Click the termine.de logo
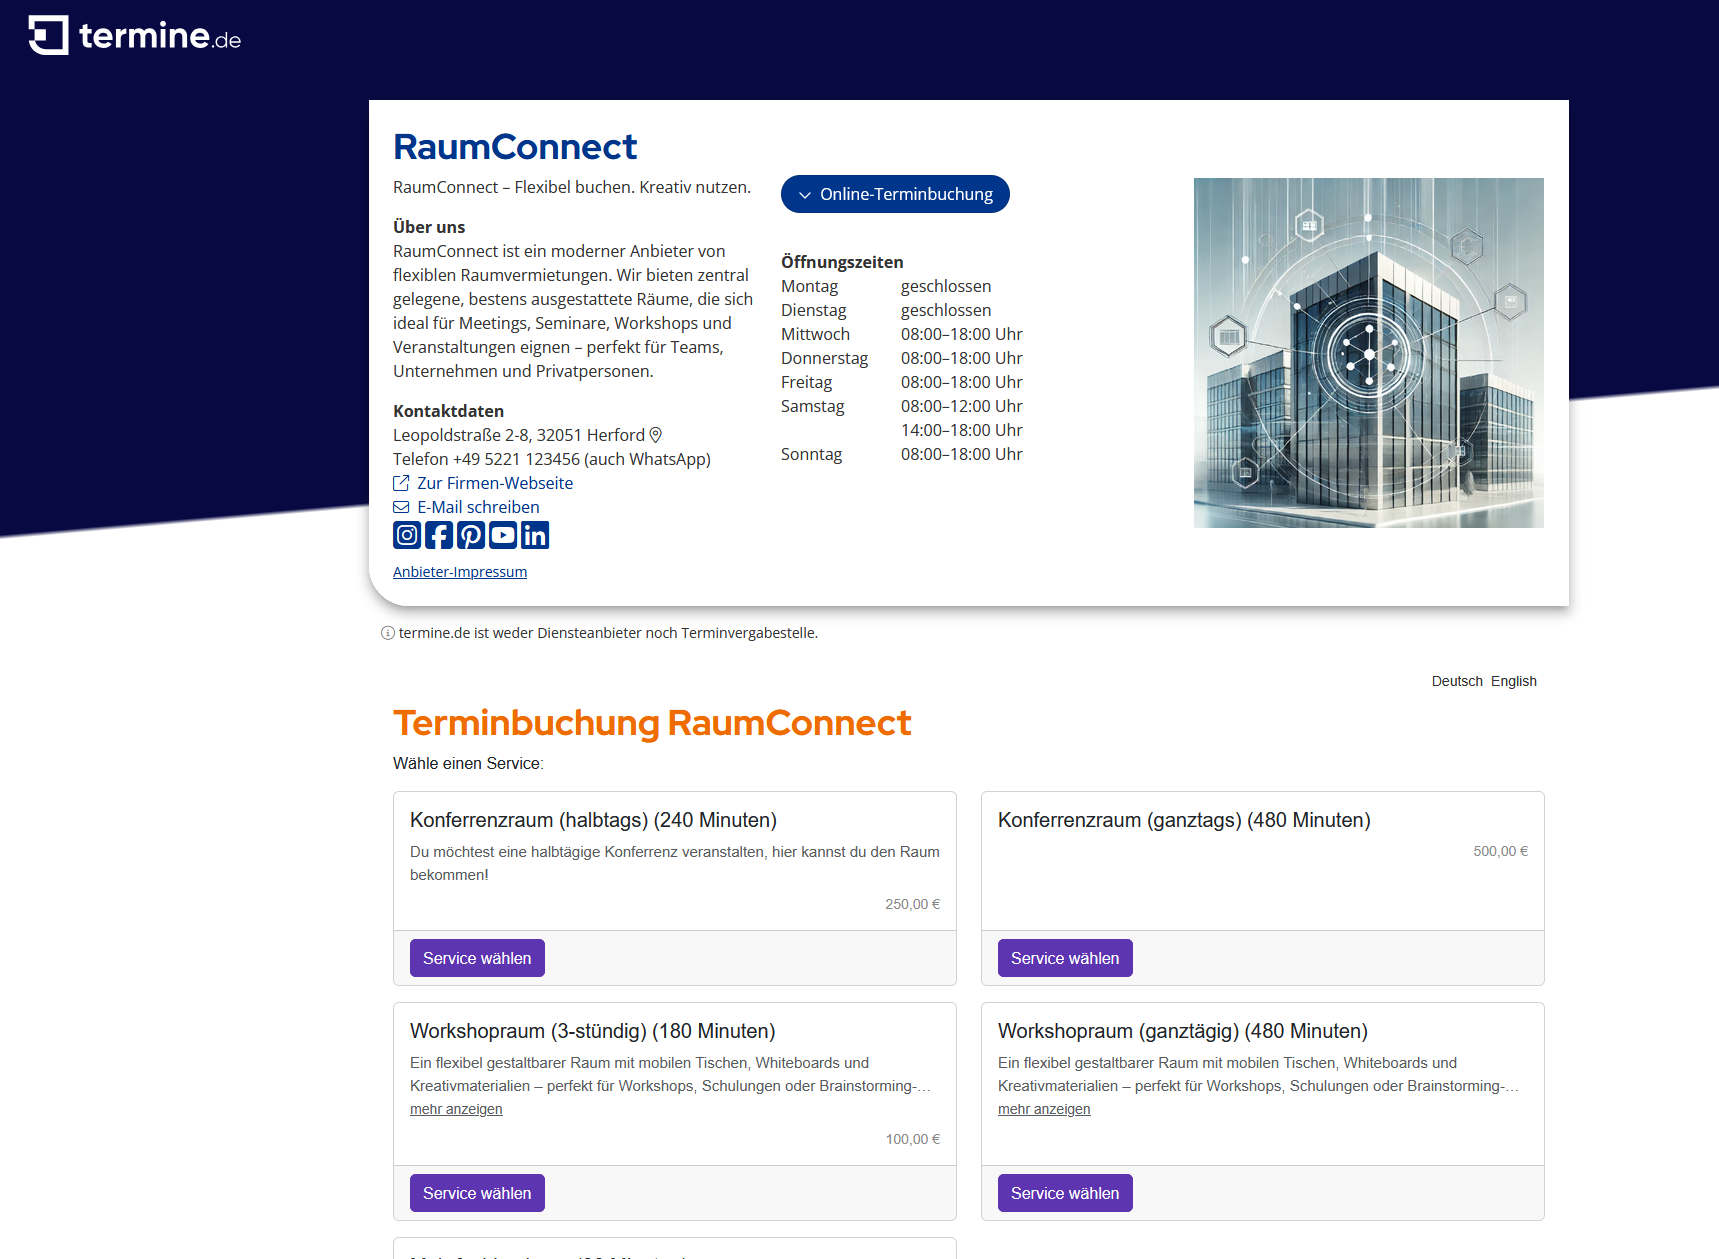This screenshot has width=1719, height=1259. 135,35
